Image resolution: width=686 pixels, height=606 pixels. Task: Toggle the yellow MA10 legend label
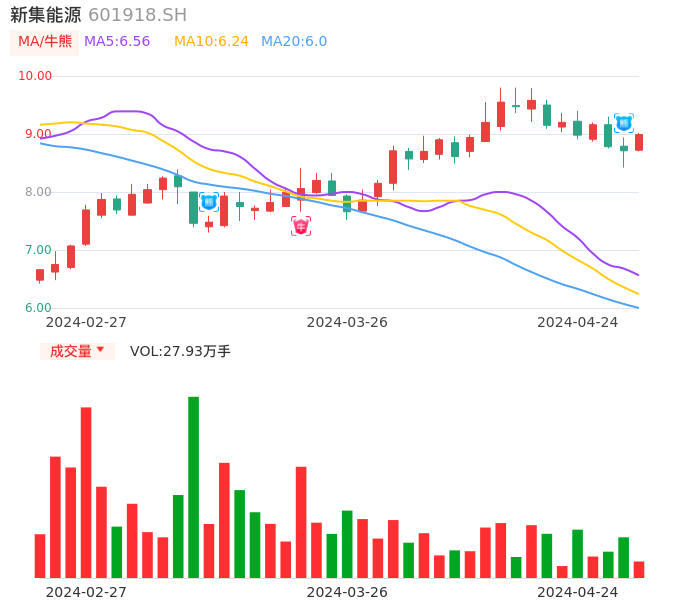(211, 42)
